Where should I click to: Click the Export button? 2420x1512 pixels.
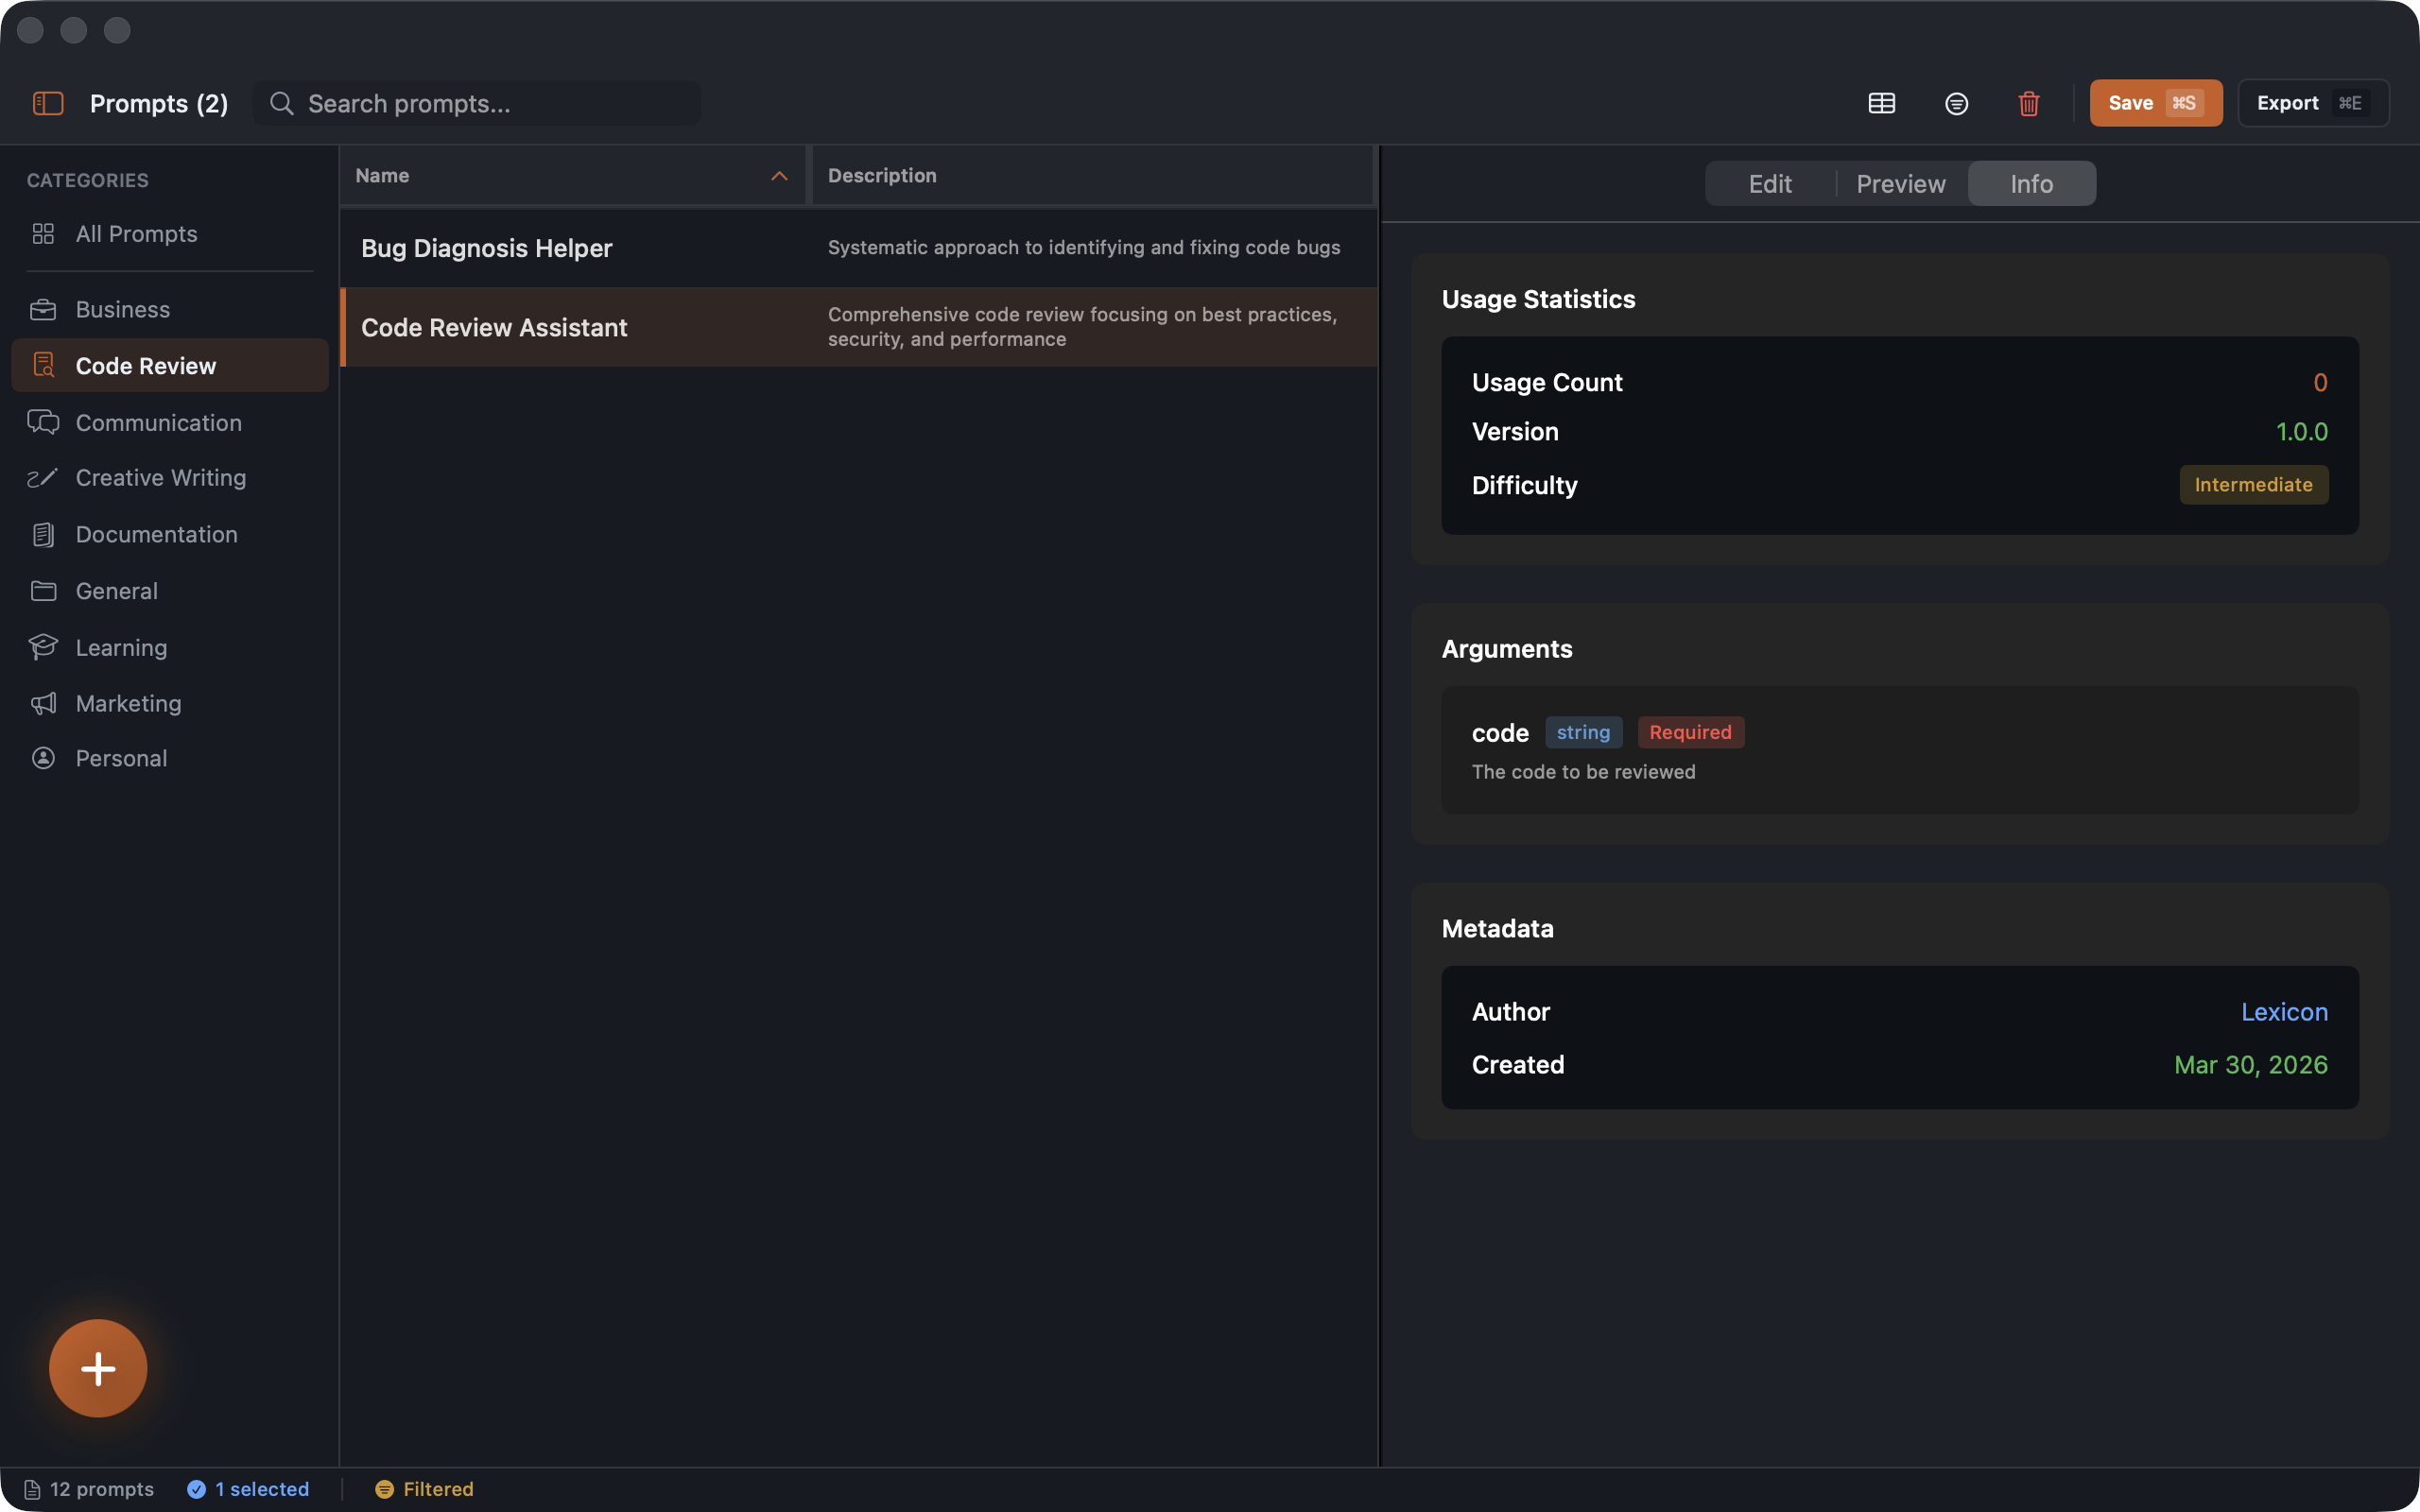pos(2312,103)
